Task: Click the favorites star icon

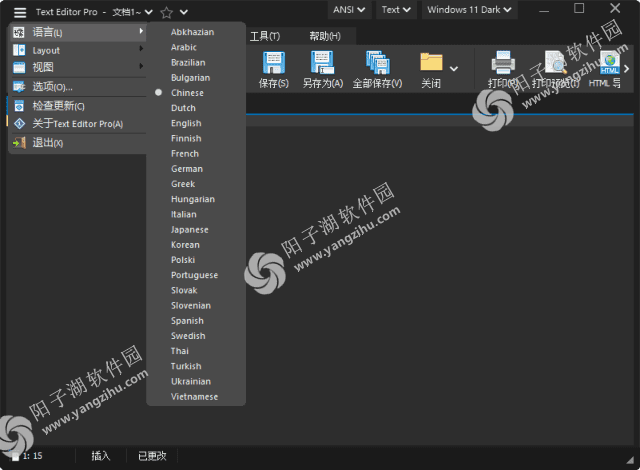Action: click(x=166, y=13)
